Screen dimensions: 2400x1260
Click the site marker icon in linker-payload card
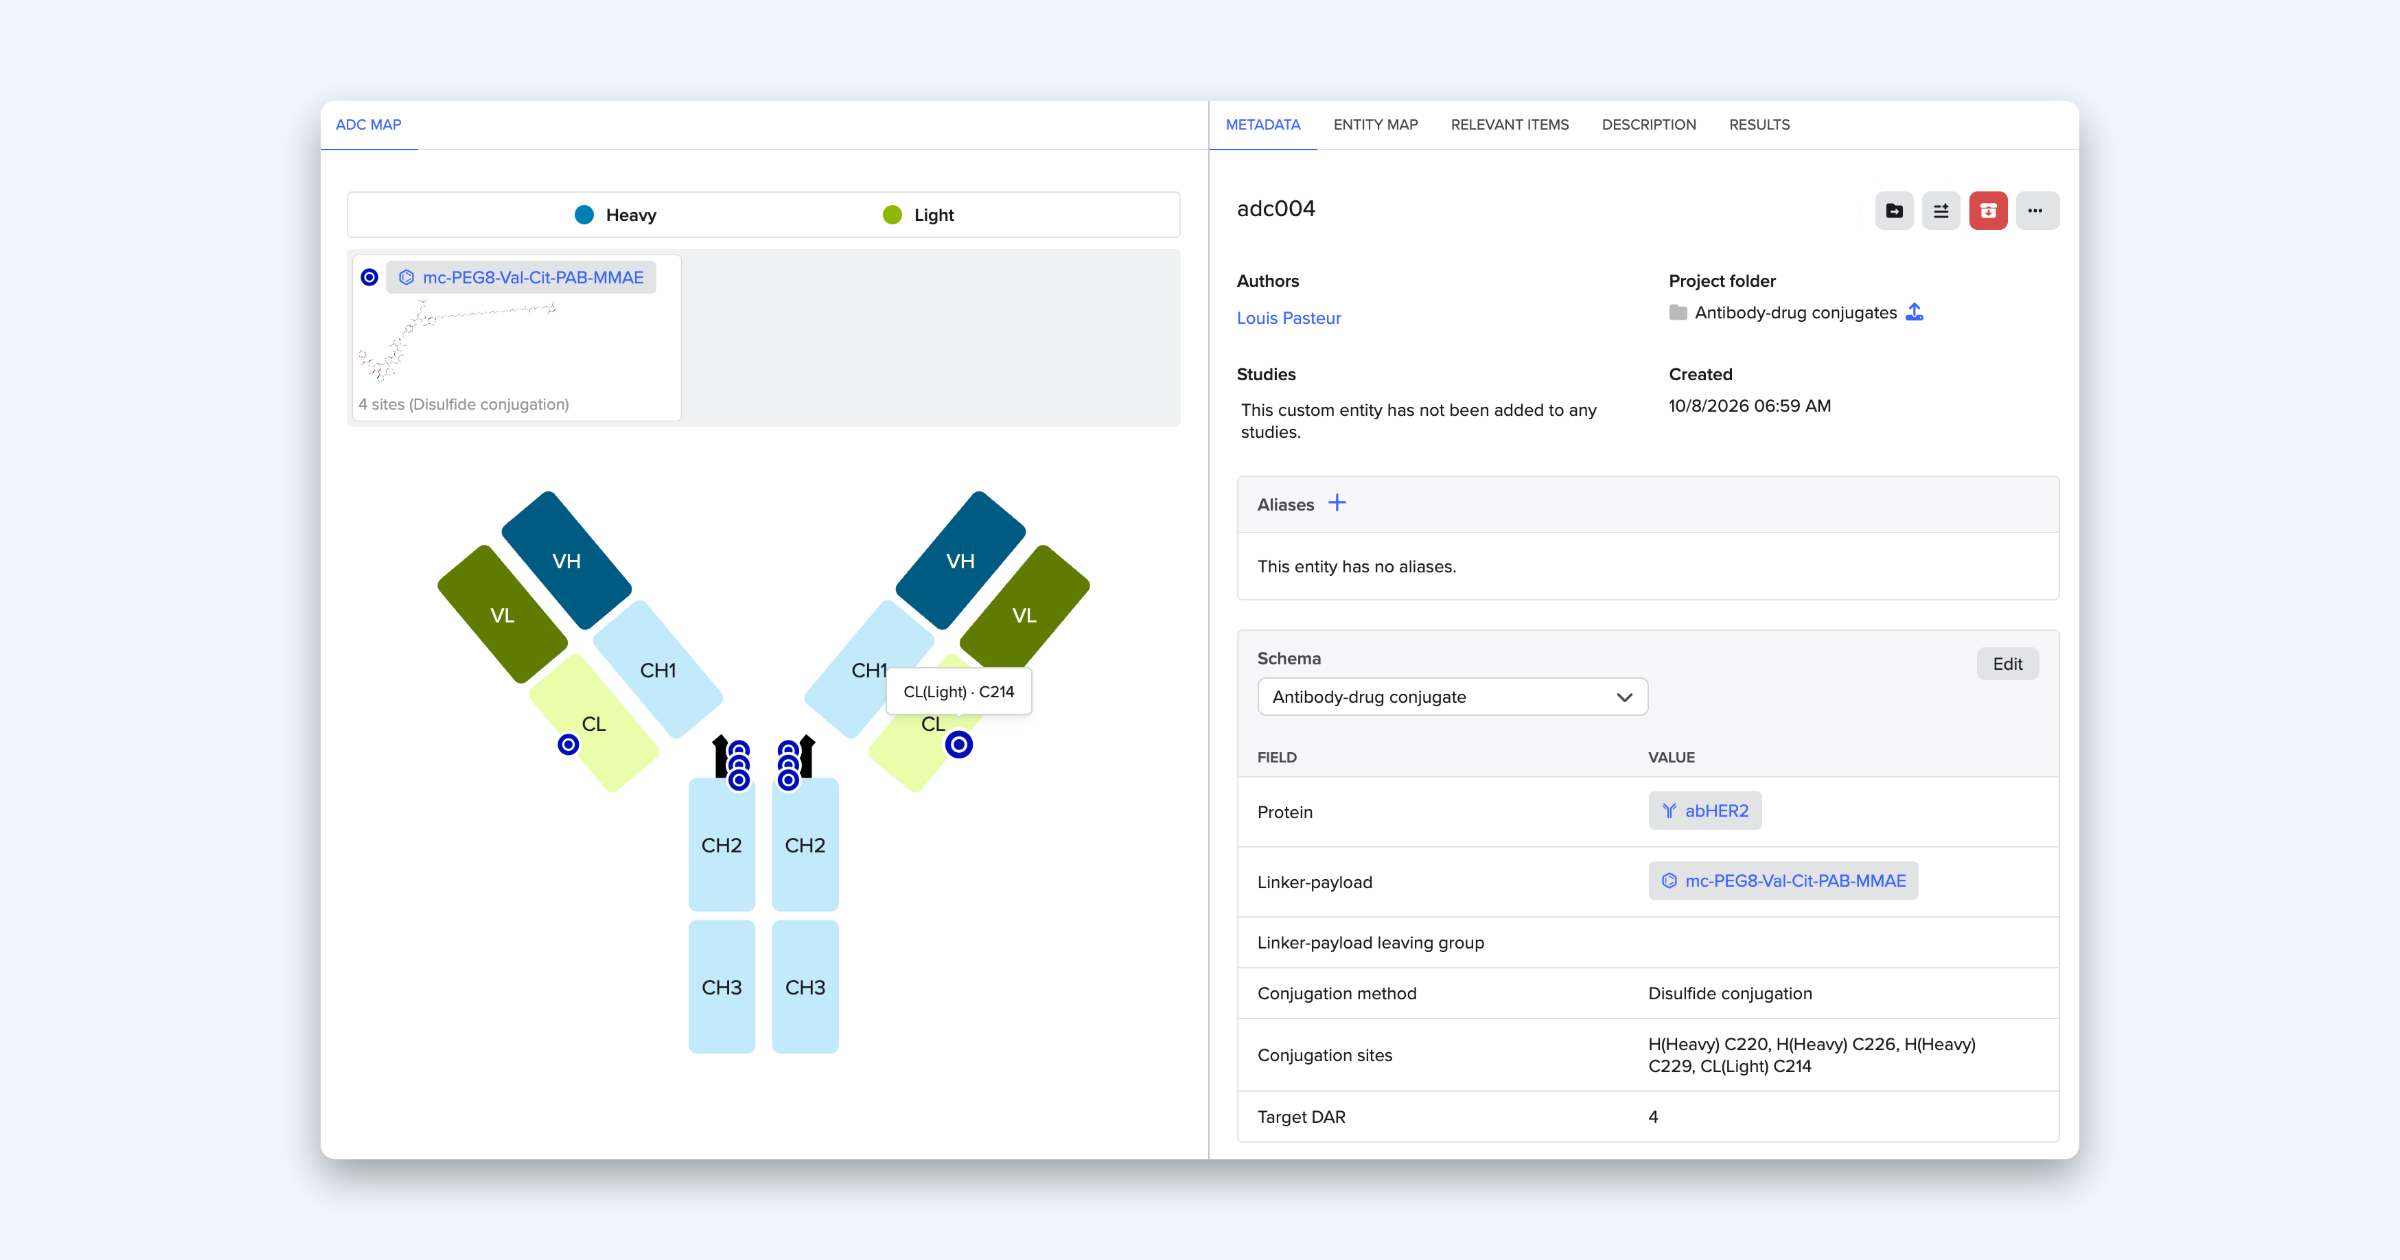pyautogui.click(x=369, y=277)
